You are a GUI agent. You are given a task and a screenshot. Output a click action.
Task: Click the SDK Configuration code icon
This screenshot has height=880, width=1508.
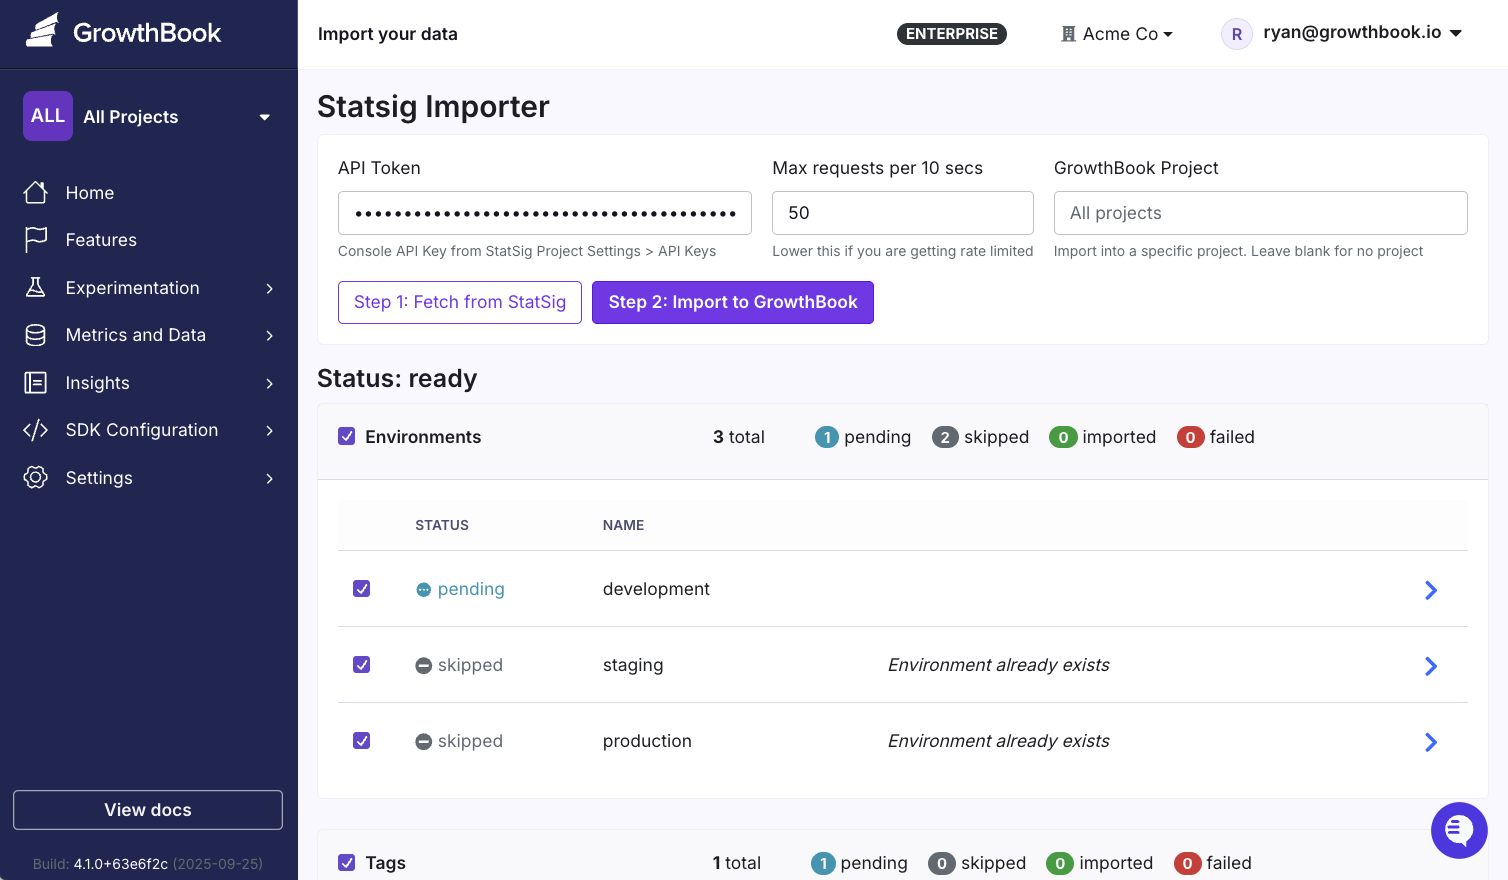tap(36, 430)
